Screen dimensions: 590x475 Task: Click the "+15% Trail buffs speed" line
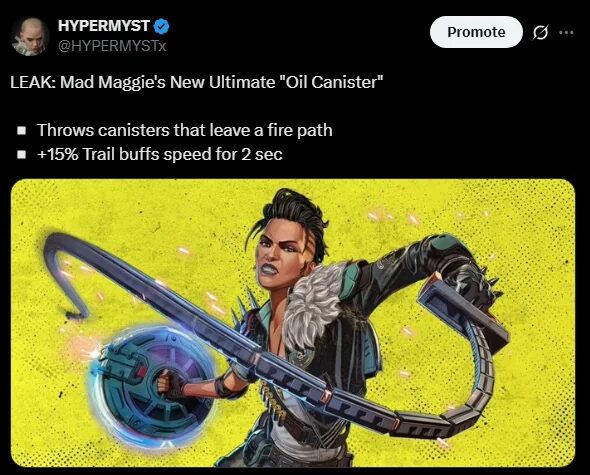160,154
